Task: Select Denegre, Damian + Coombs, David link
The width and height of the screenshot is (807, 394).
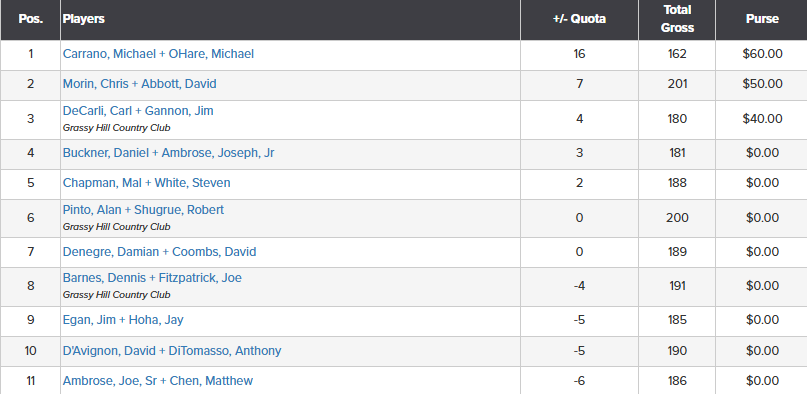Action: coord(160,252)
